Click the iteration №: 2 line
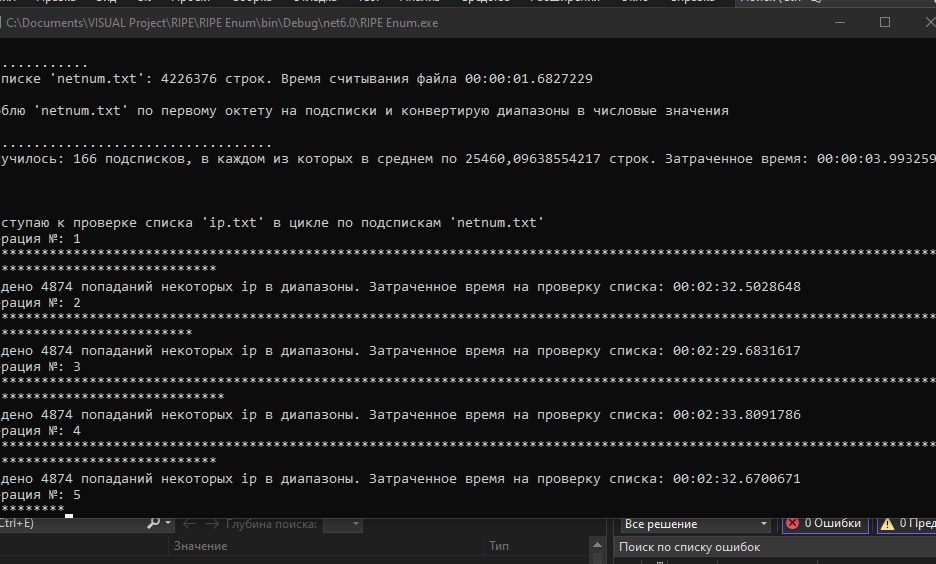The width and height of the screenshot is (936, 564). point(41,303)
